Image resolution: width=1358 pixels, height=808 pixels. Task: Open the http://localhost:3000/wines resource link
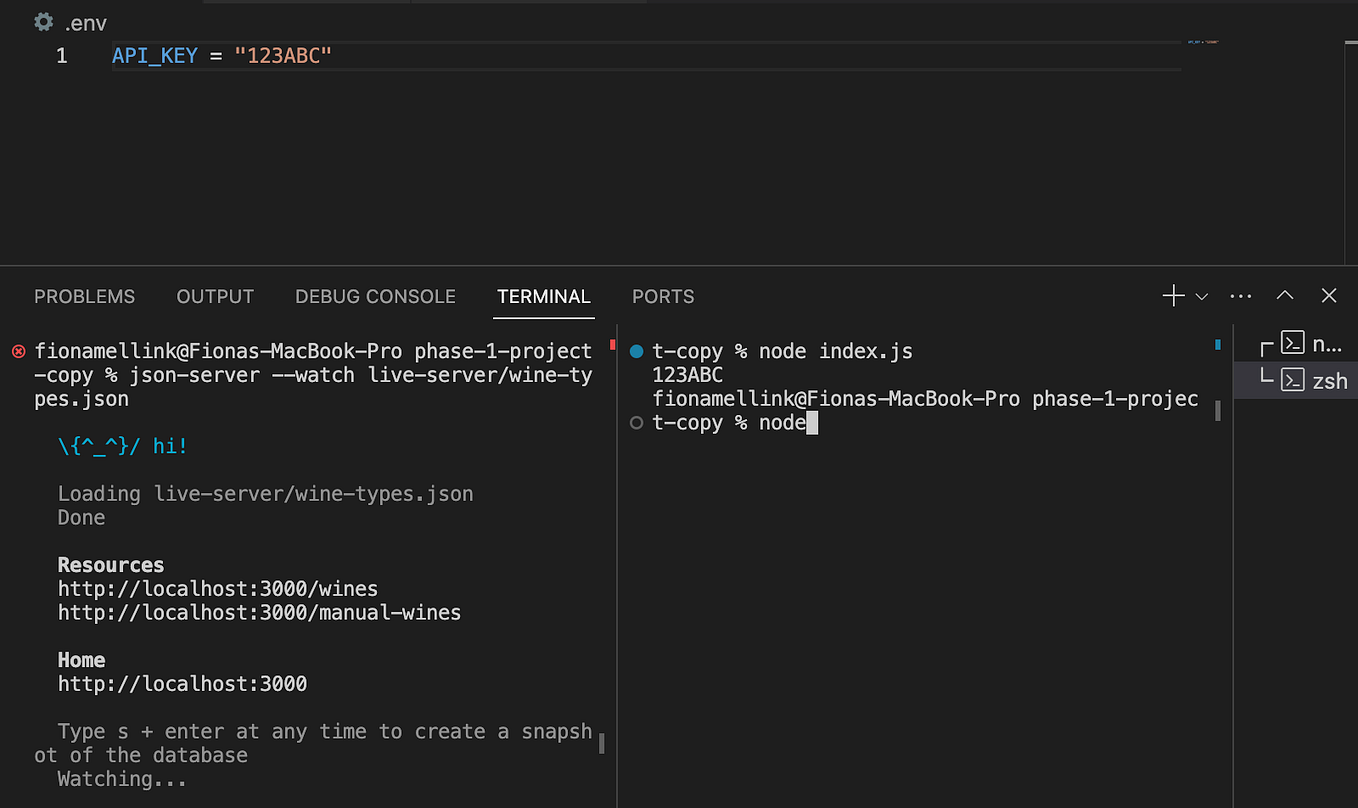click(x=217, y=588)
